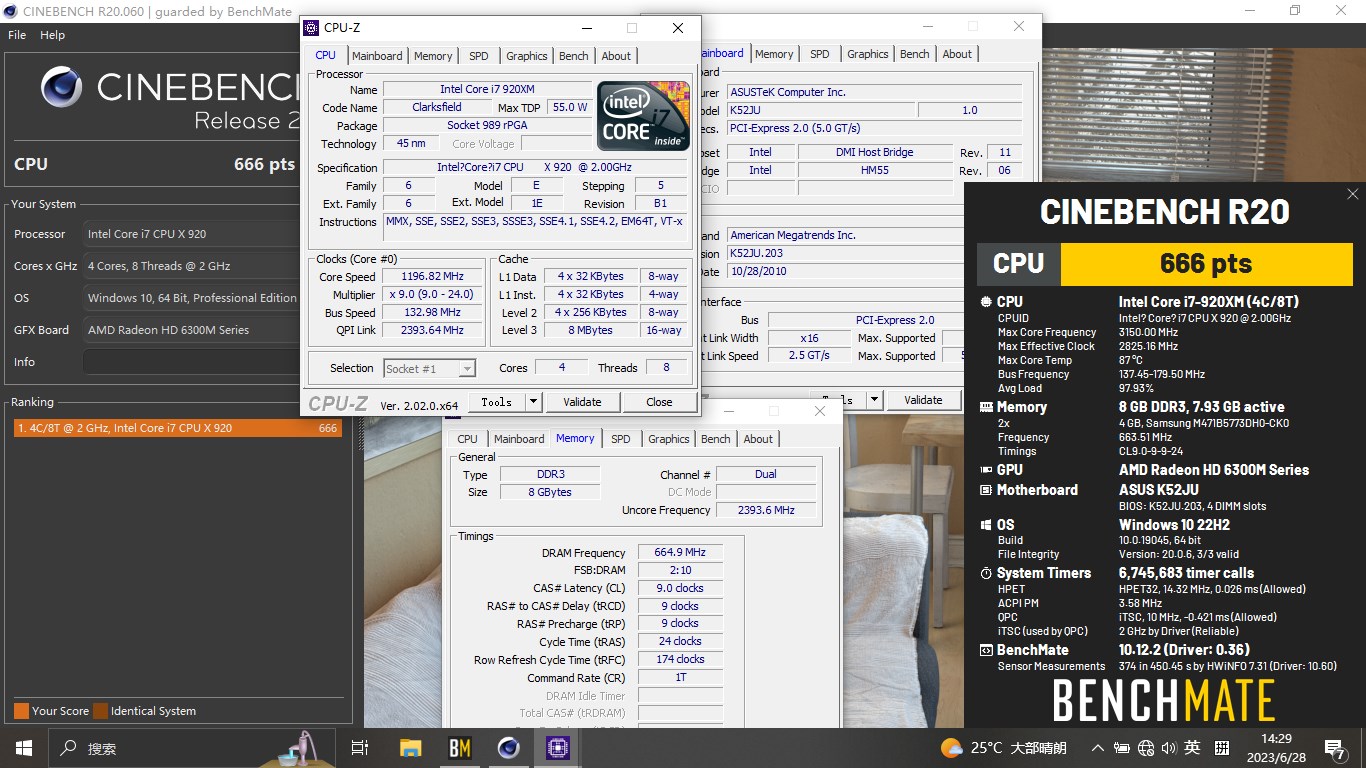
Task: Open the Cinebench Help menu
Action: tap(52, 35)
